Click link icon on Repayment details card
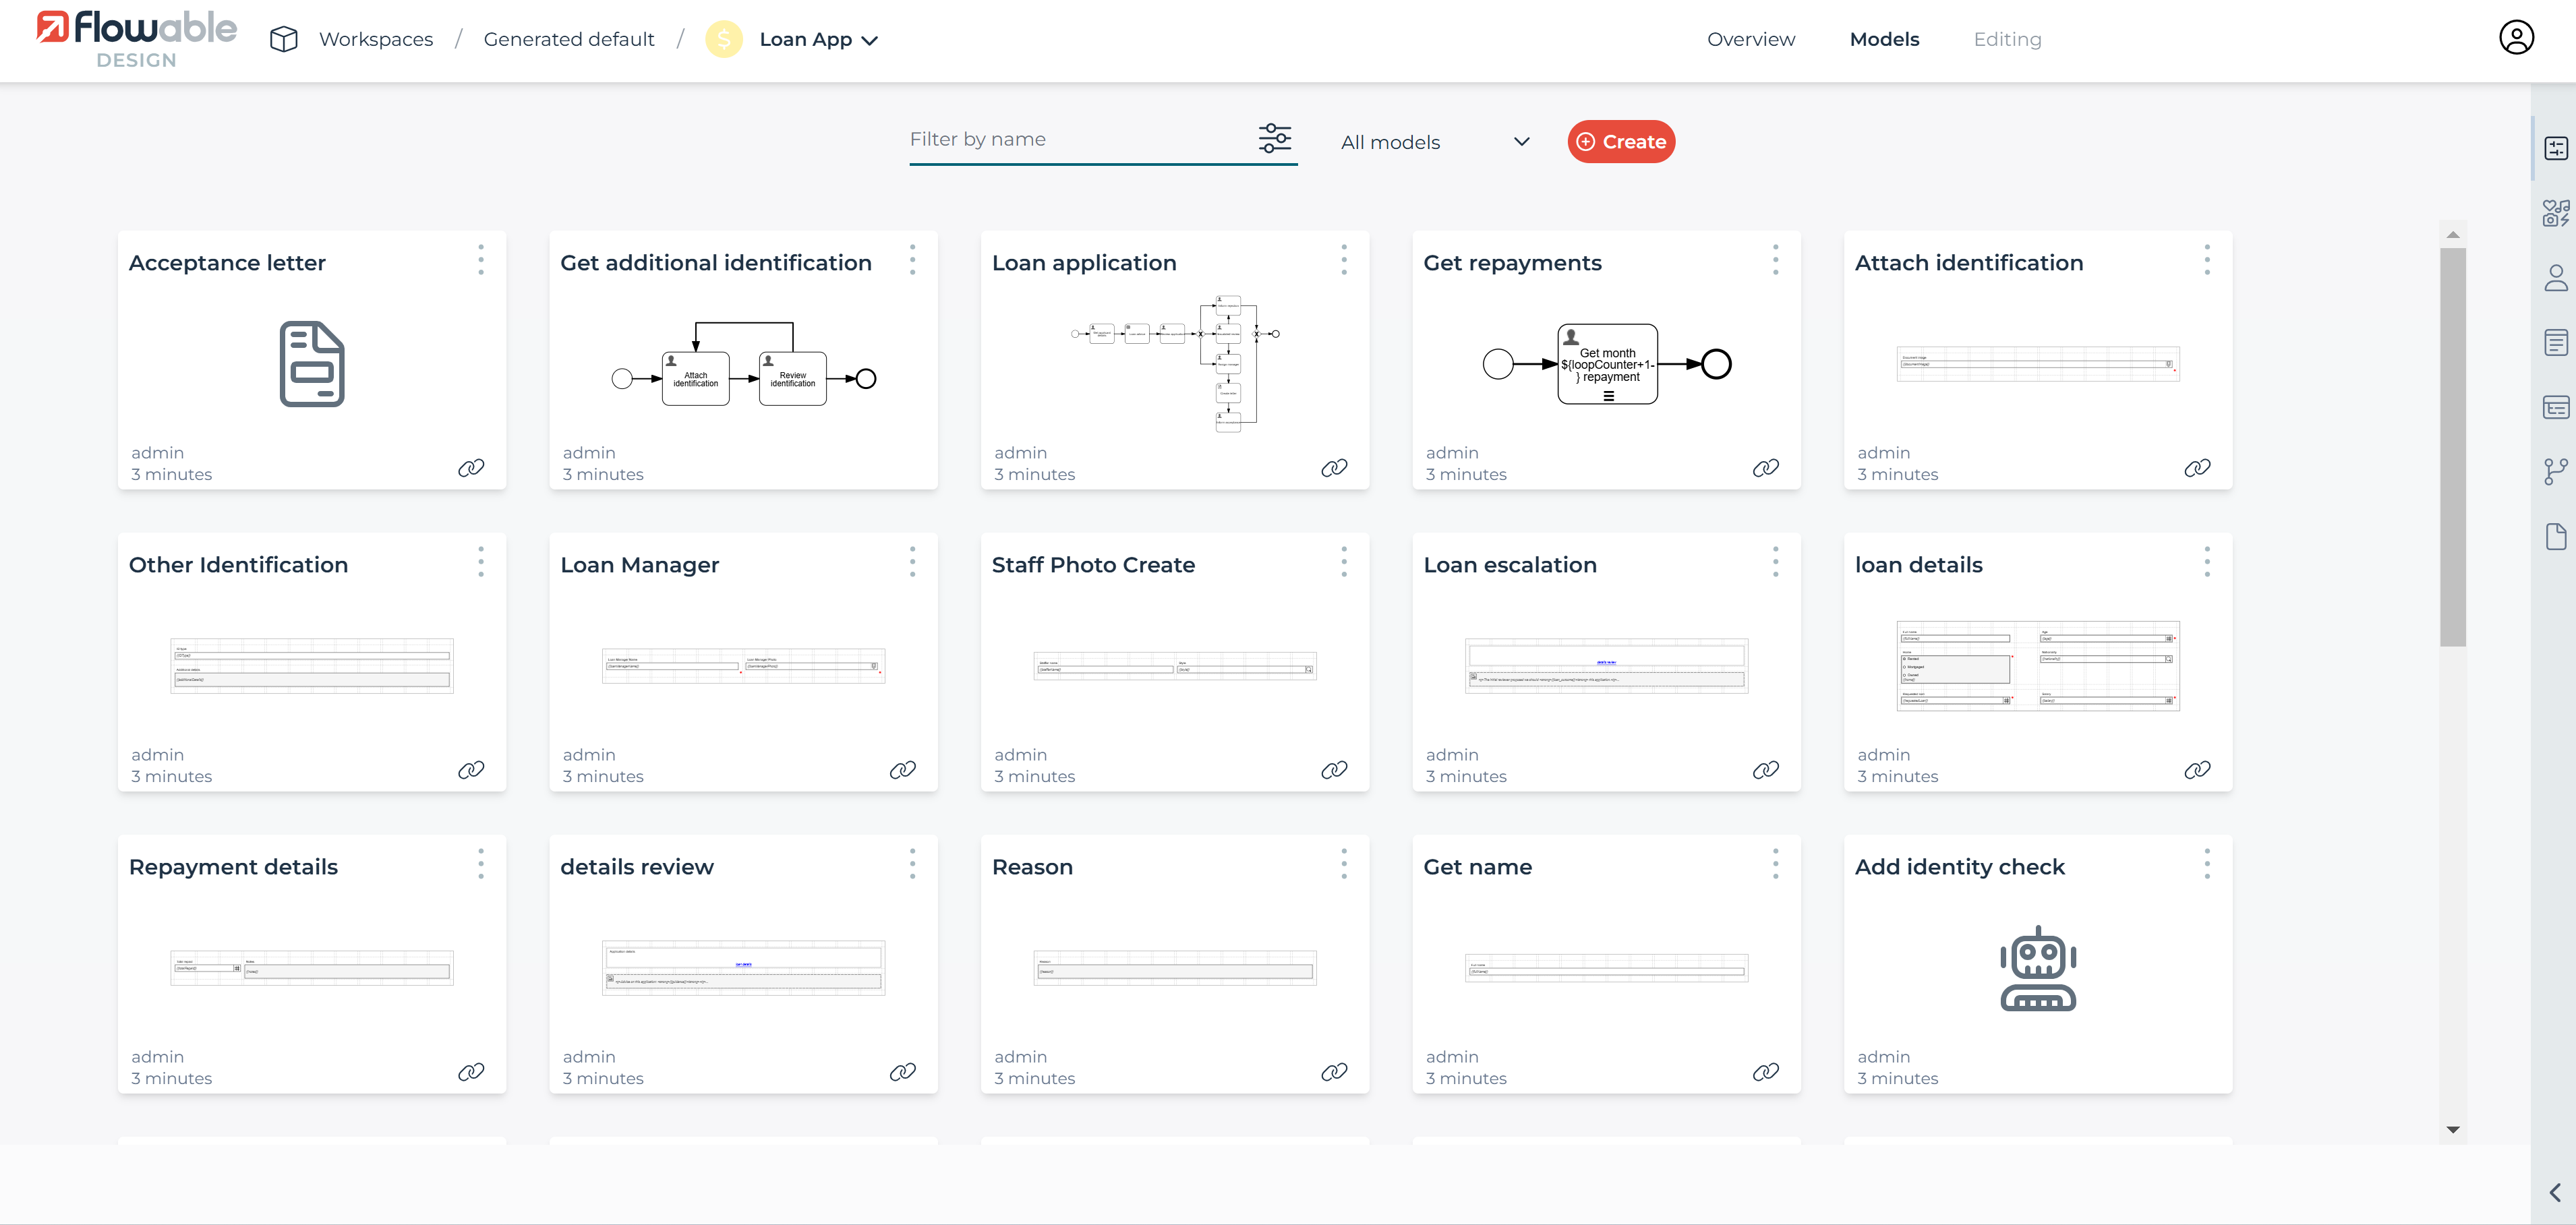This screenshot has width=2576, height=1225. pyautogui.click(x=471, y=1072)
